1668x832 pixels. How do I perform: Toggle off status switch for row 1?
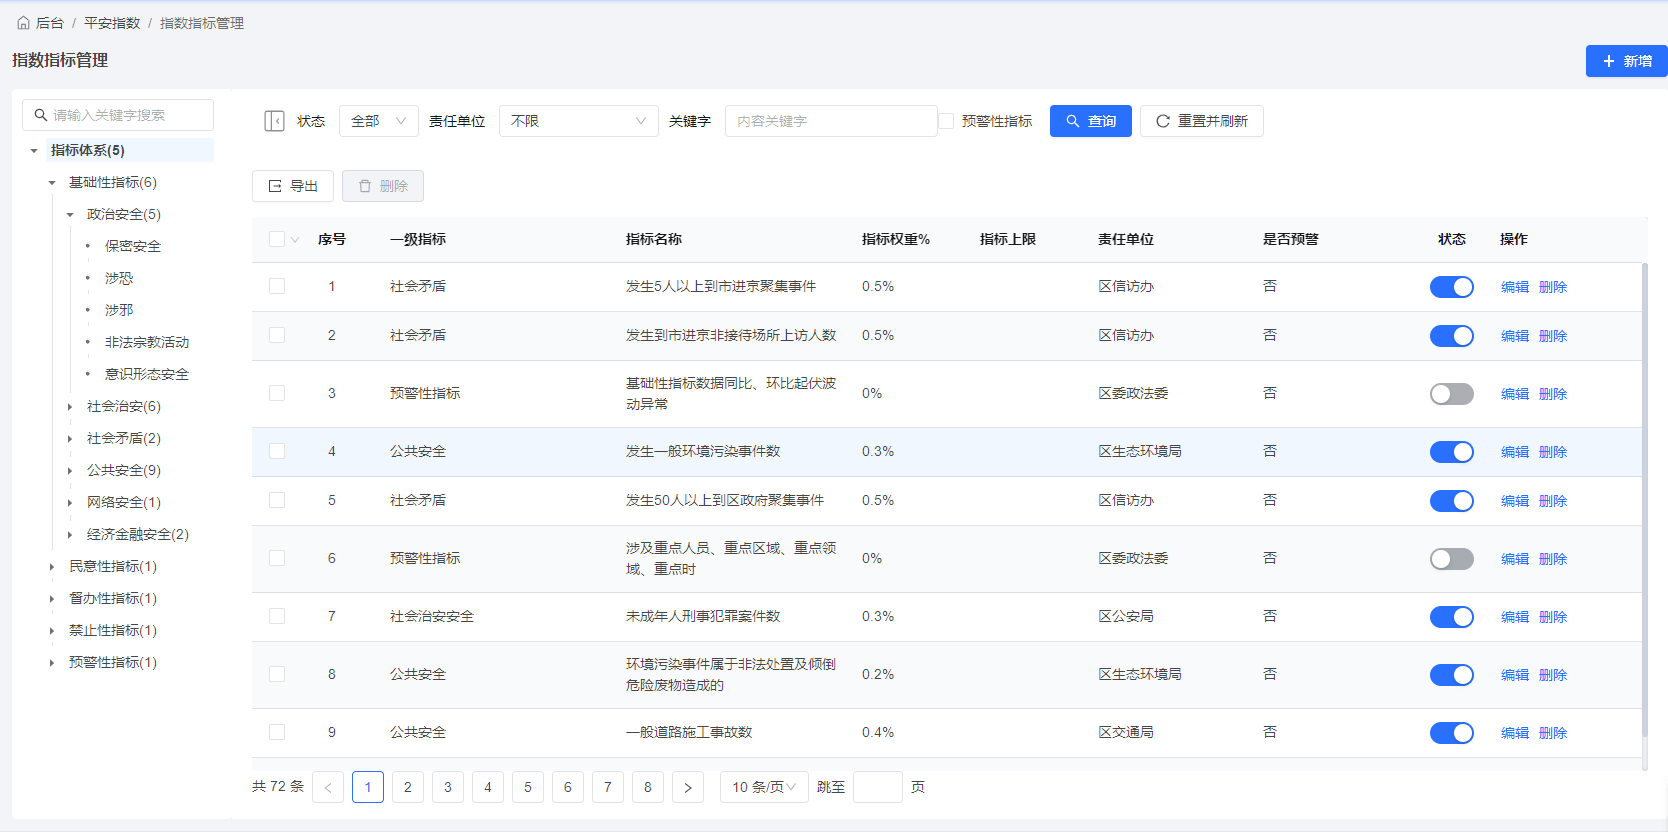pyautogui.click(x=1451, y=287)
